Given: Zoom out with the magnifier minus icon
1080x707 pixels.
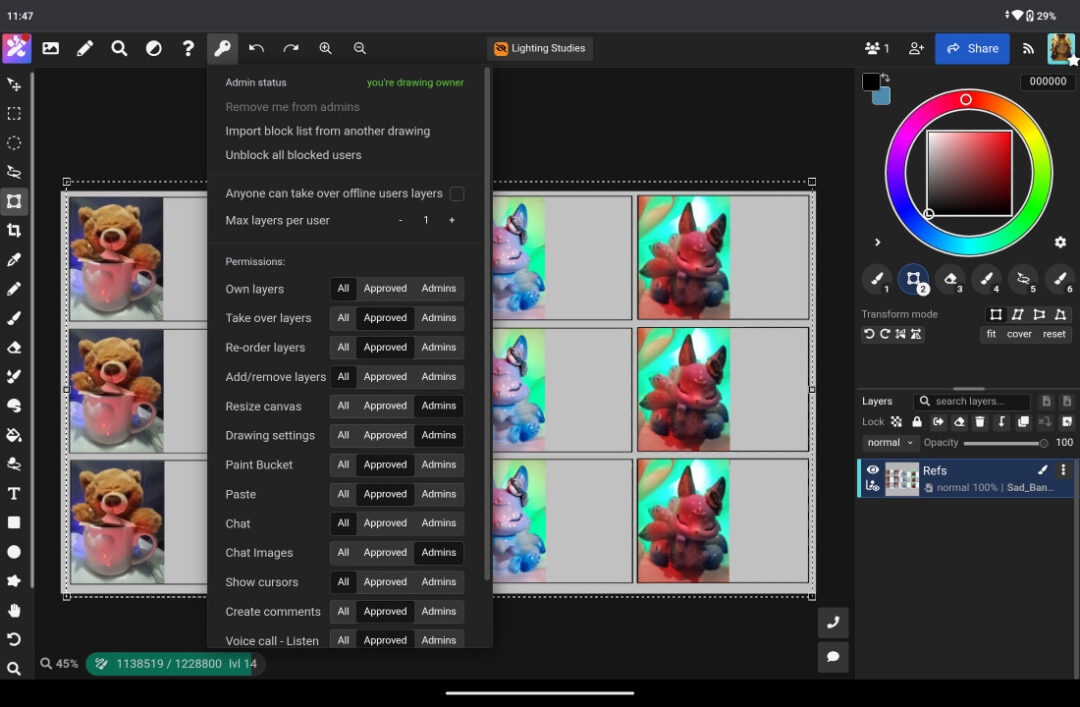Looking at the screenshot, I should tap(360, 48).
